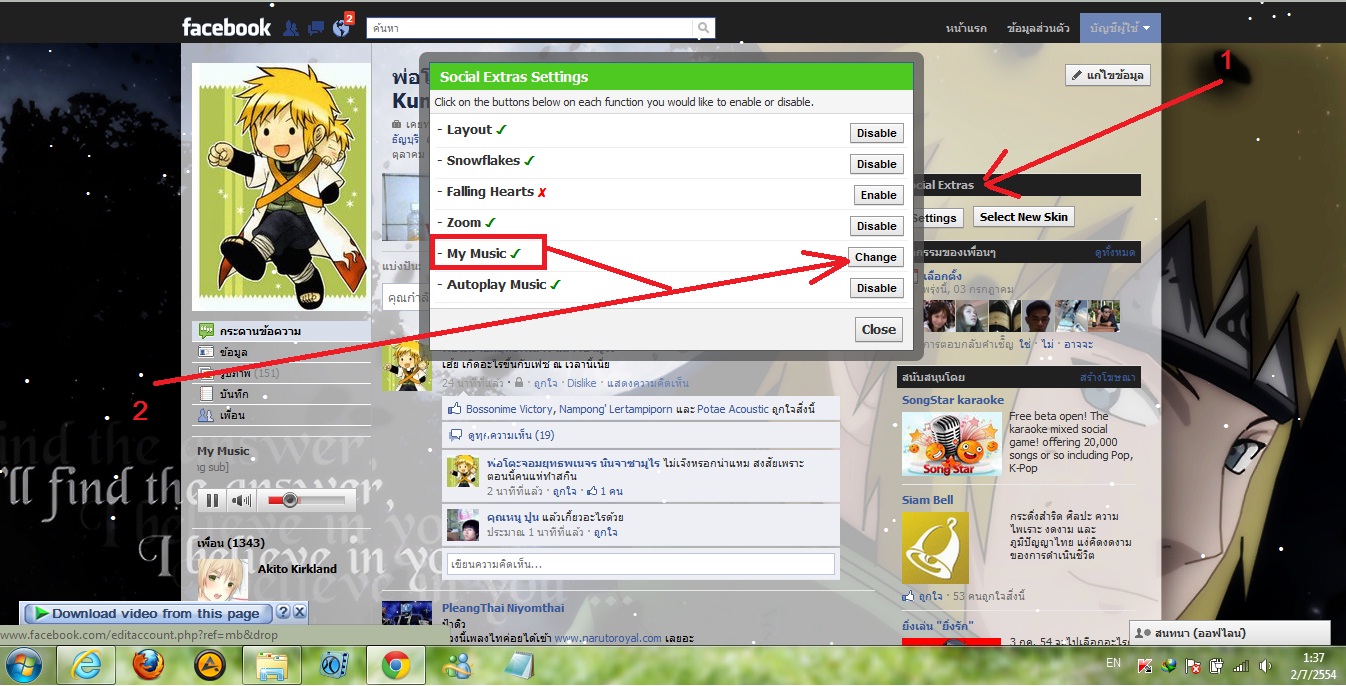Open Info tab ข้อมูล in sidebar

click(x=282, y=352)
